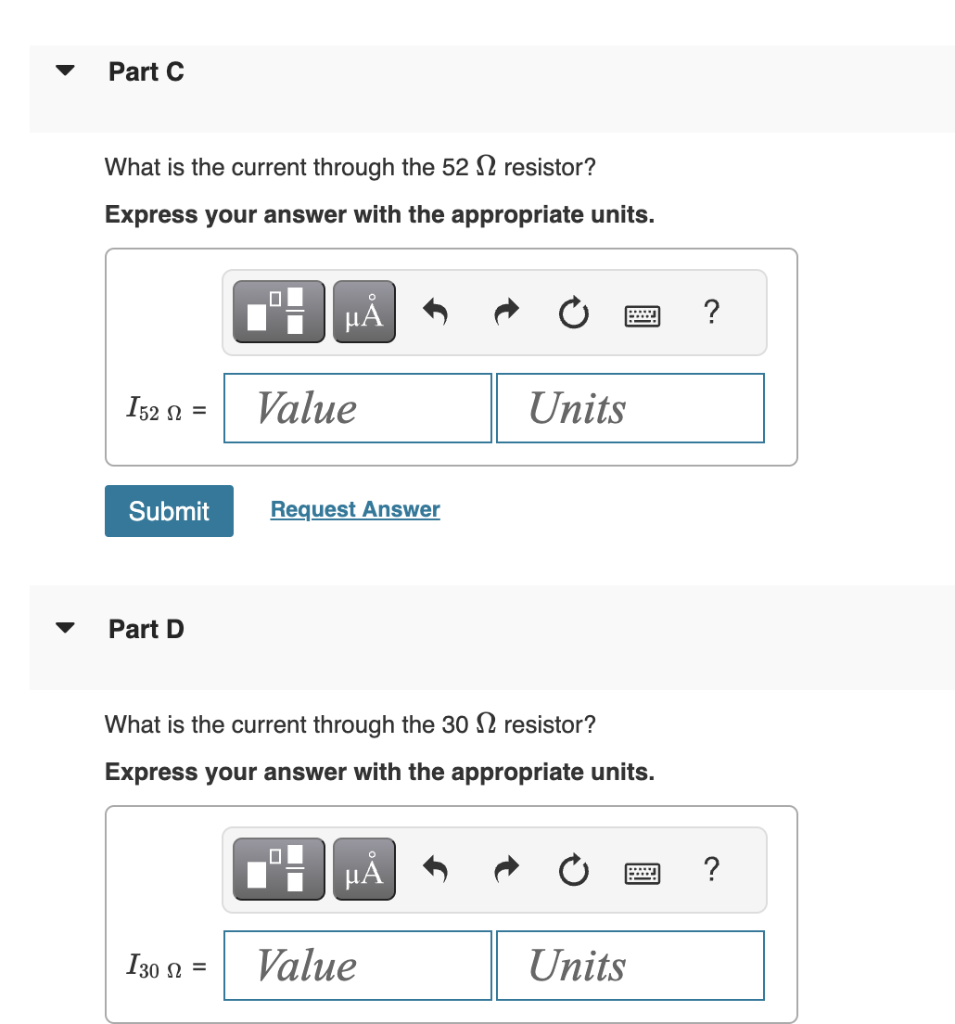Open help question mark in Part D
This screenshot has height=1024, width=955.
(x=711, y=869)
